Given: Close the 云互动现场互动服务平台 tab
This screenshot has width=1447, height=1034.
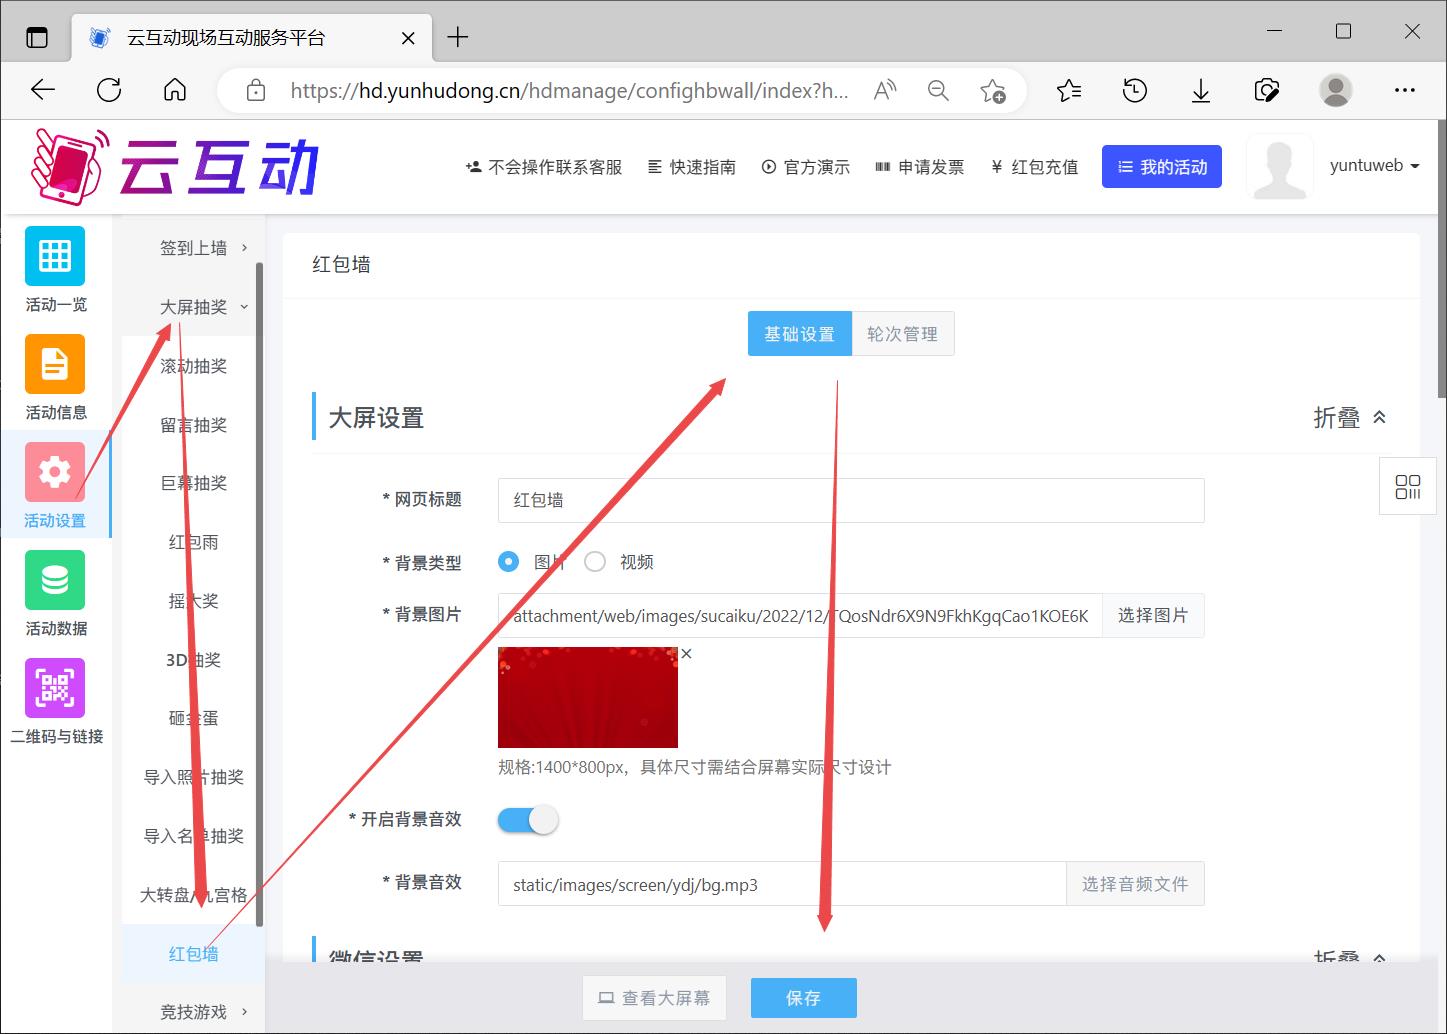Looking at the screenshot, I should [x=408, y=38].
